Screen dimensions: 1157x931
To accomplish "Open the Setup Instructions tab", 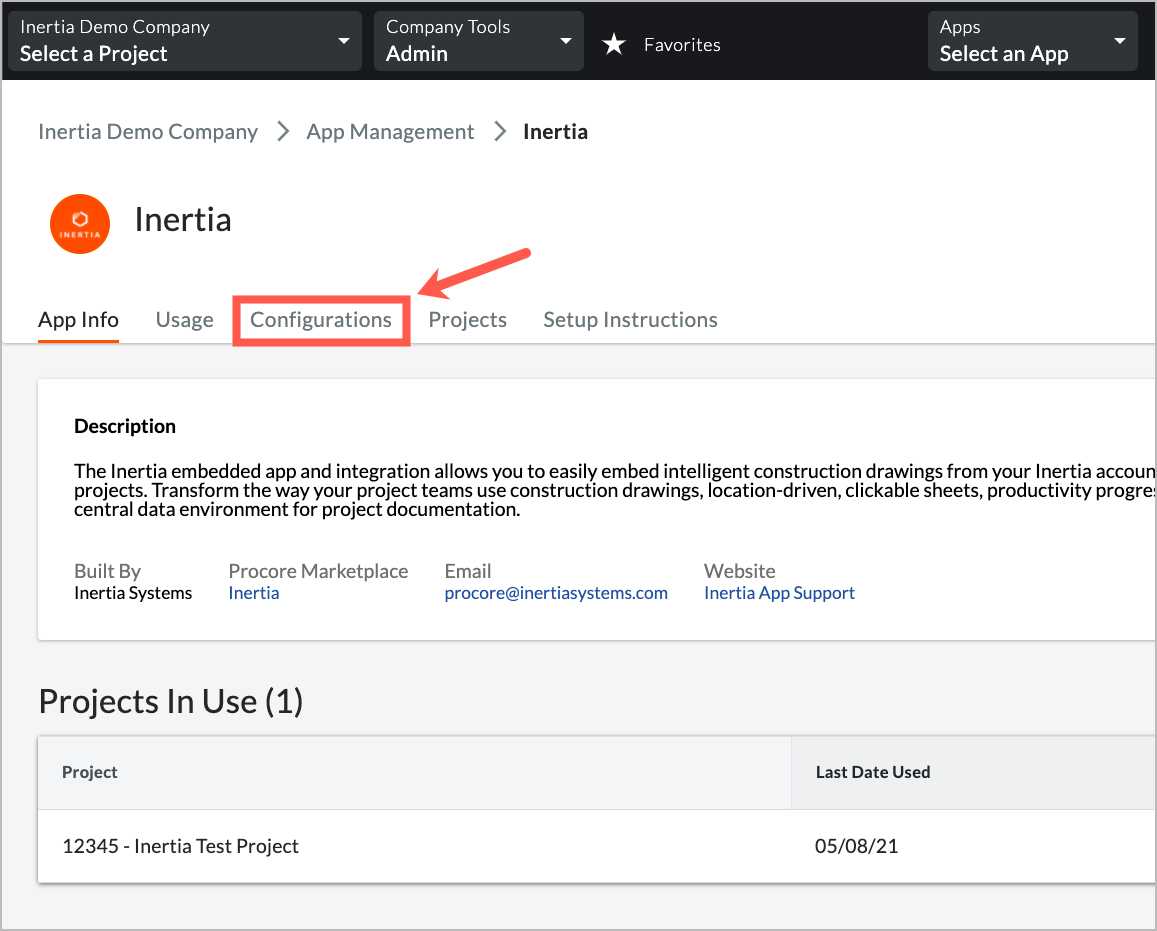I will 630,320.
